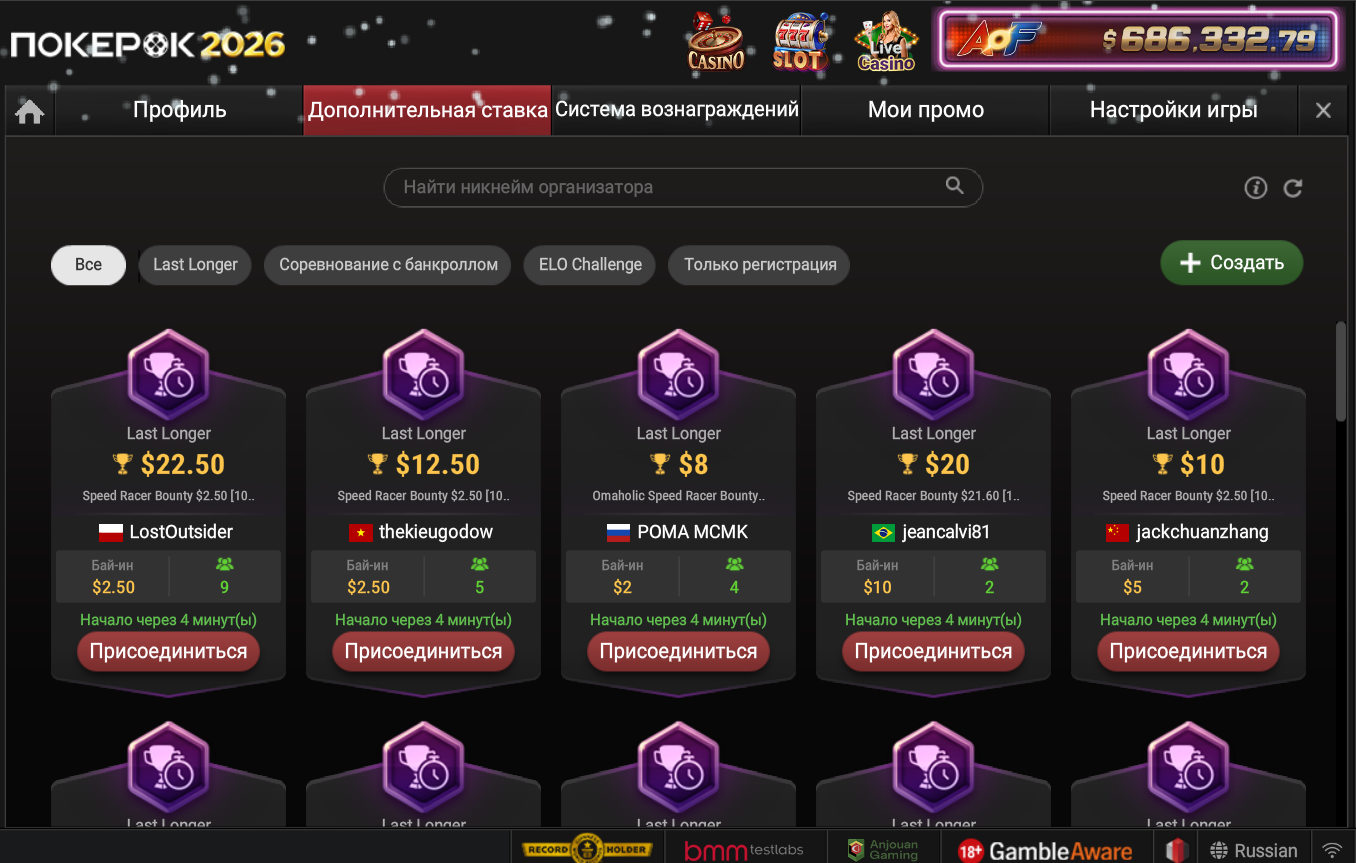
Task: Open the Мои промо tab
Action: point(926,110)
